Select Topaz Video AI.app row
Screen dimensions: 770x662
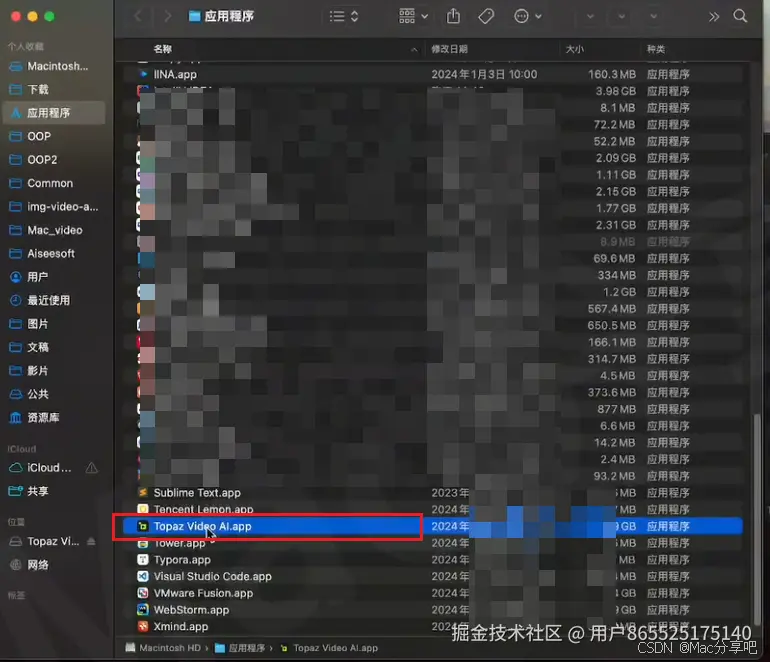(433, 526)
